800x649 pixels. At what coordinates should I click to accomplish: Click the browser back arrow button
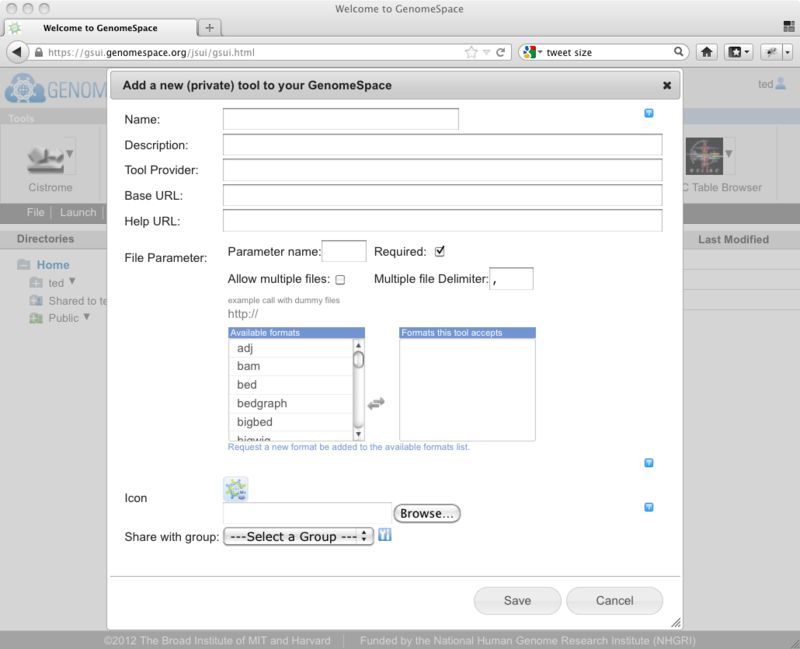pyautogui.click(x=17, y=52)
